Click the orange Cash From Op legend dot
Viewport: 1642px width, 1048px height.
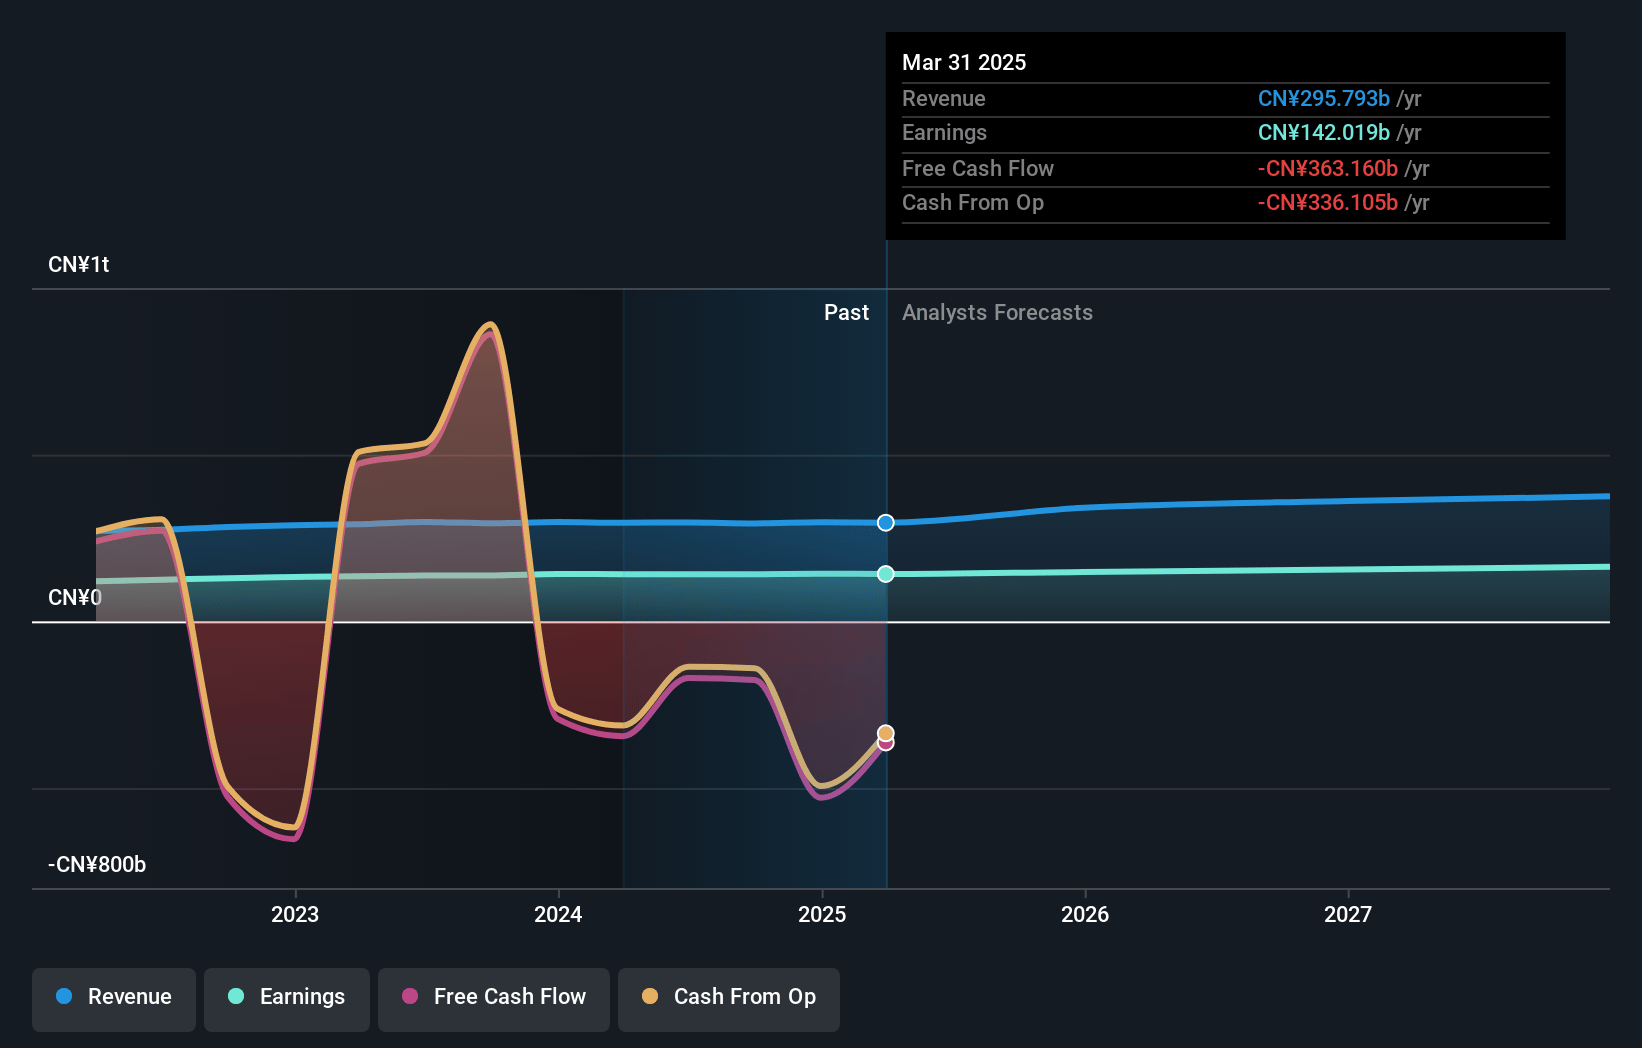pyautogui.click(x=650, y=996)
